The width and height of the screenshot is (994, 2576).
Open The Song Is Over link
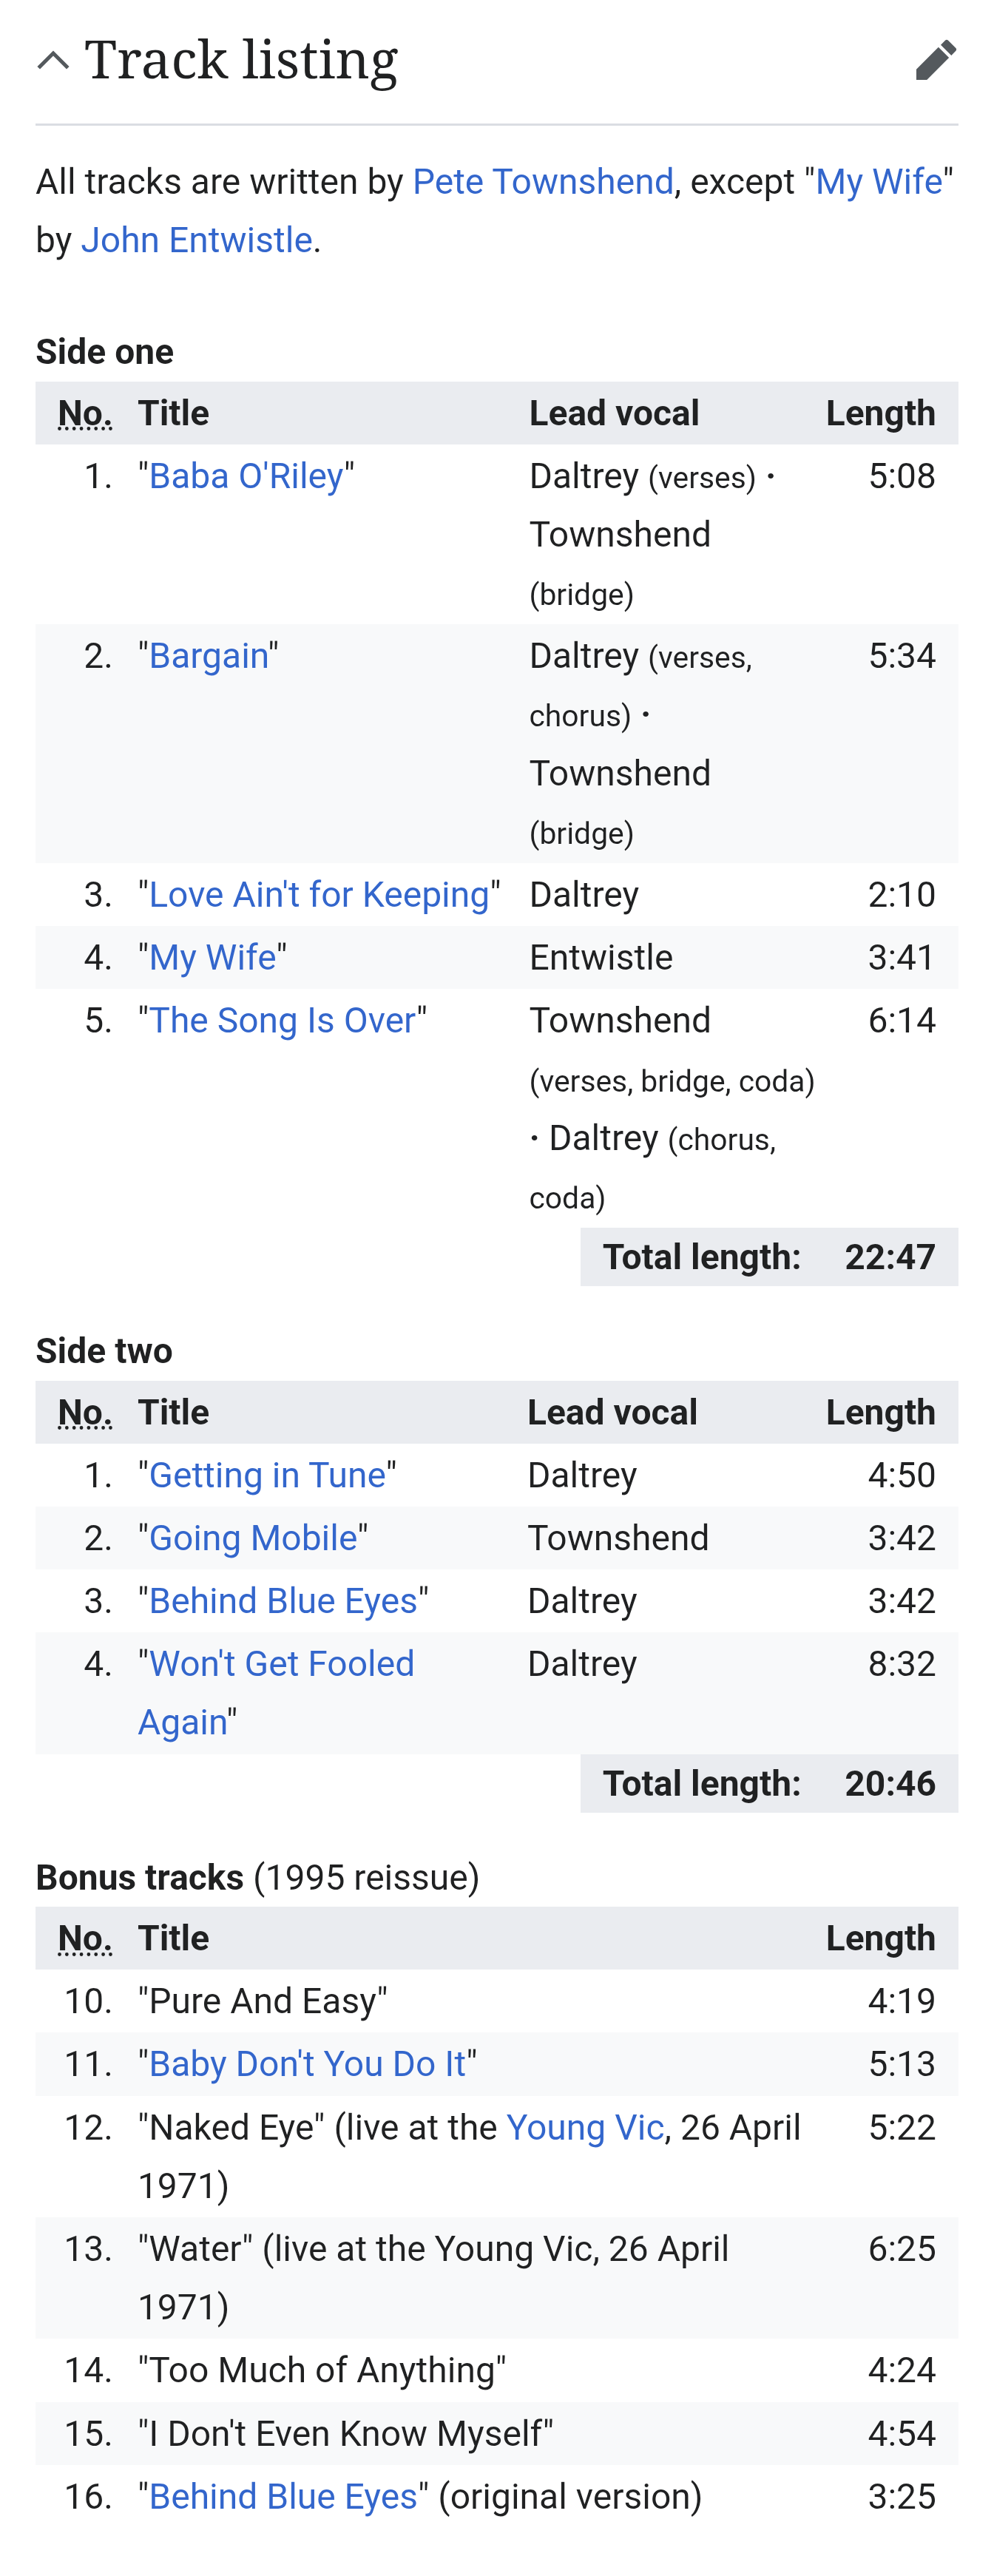tap(282, 1021)
